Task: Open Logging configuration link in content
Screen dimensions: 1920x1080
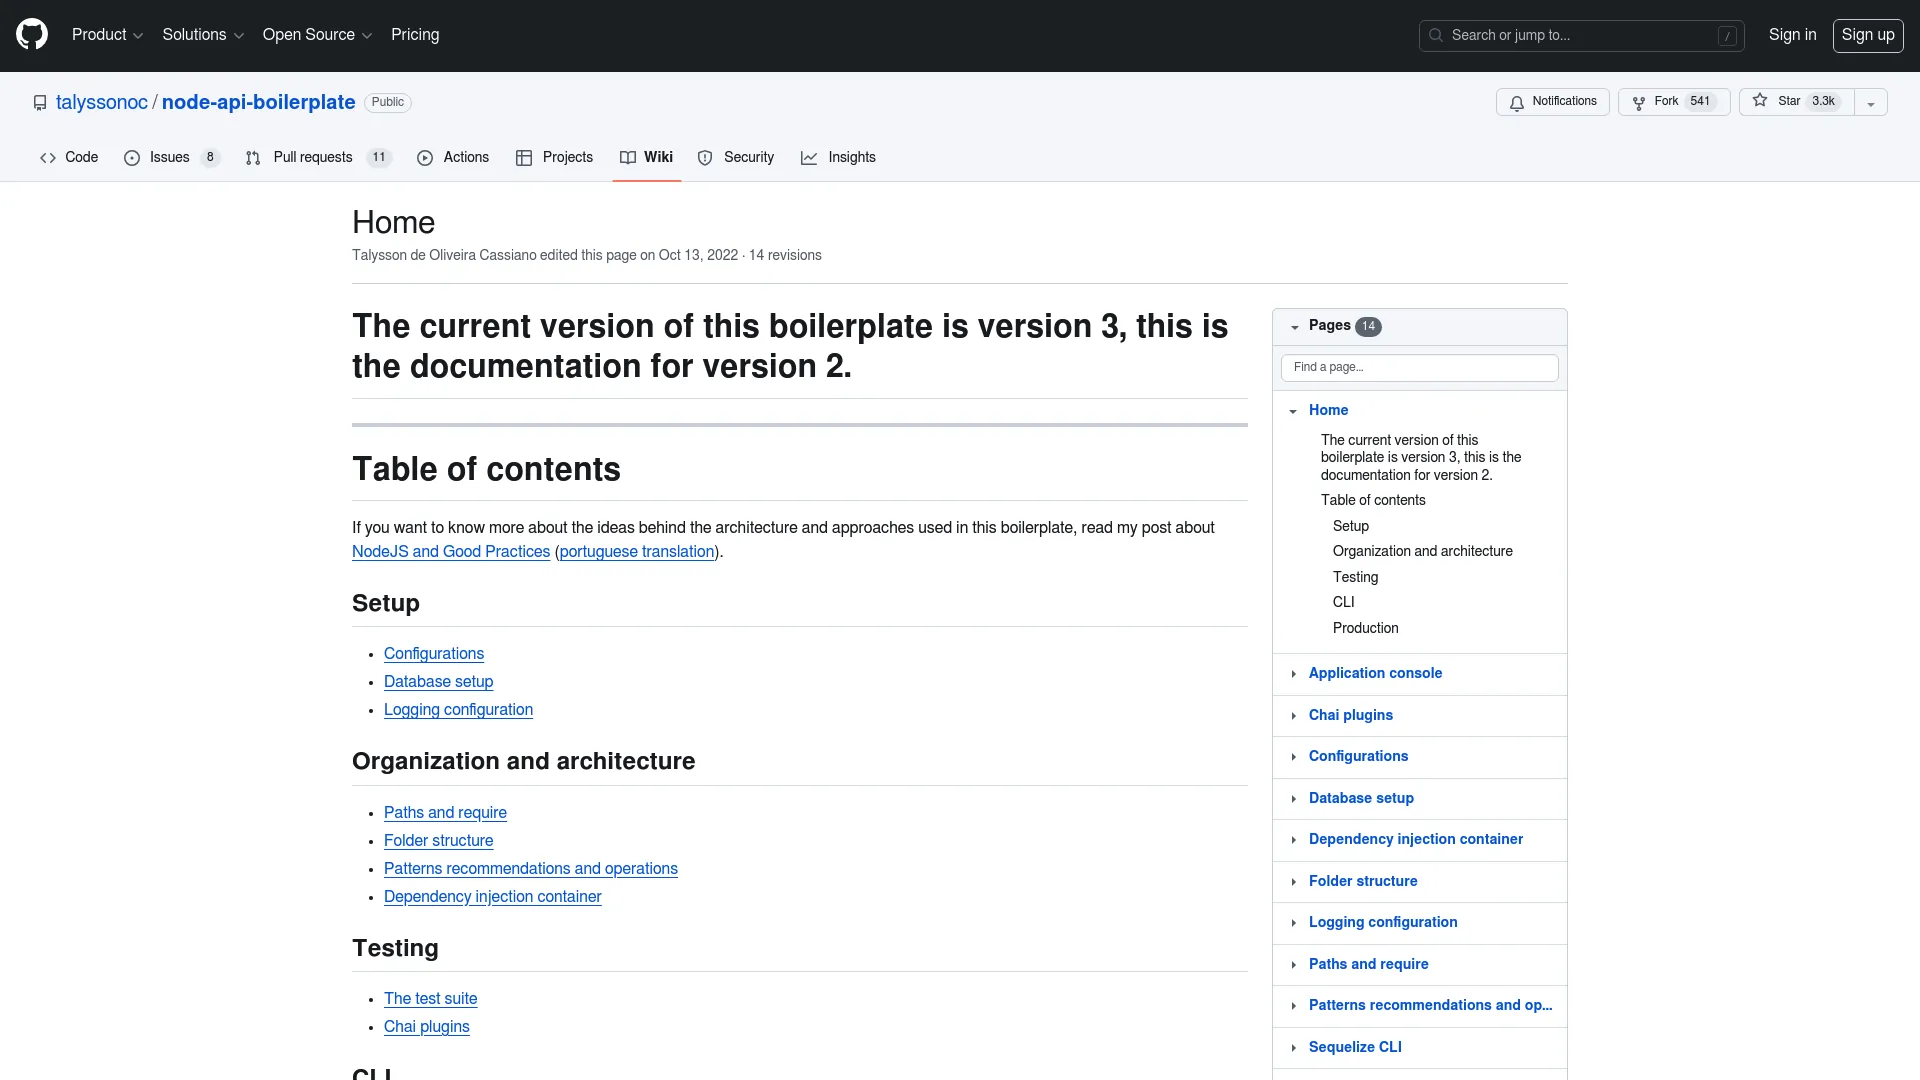Action: tap(458, 710)
